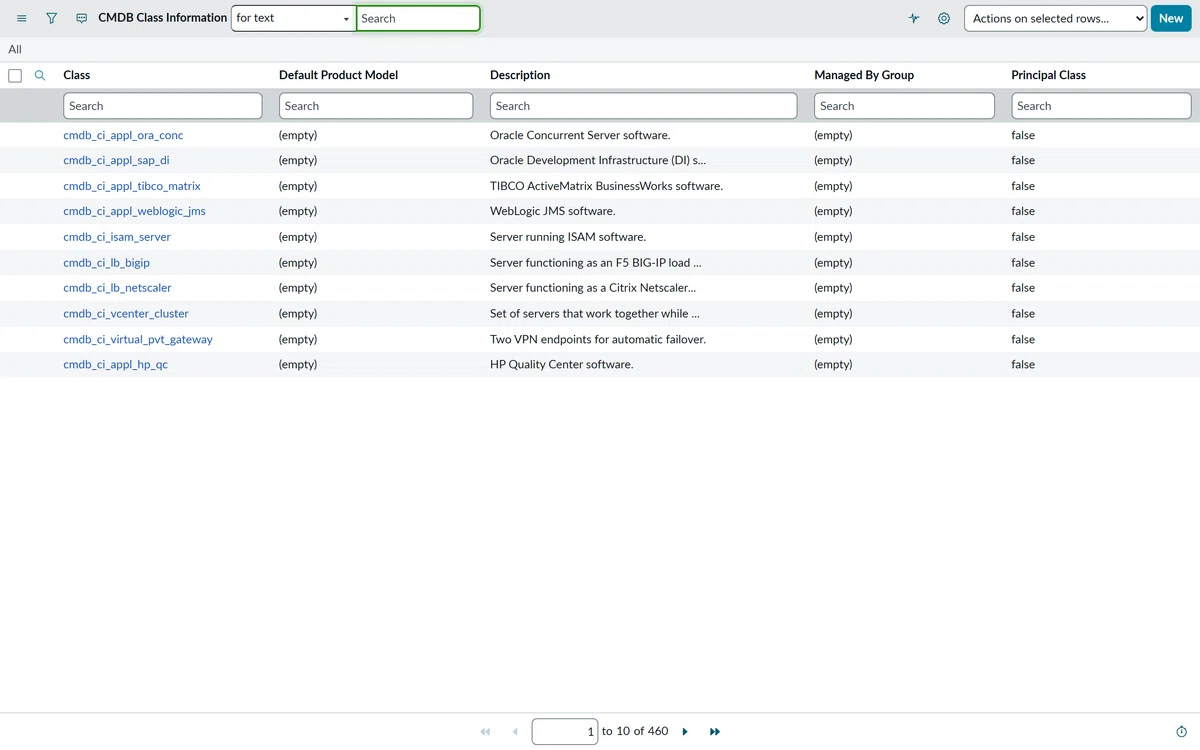This screenshot has width=1200, height=750.
Task: Click the CMDB Class Information title
Action: pyautogui.click(x=162, y=18)
